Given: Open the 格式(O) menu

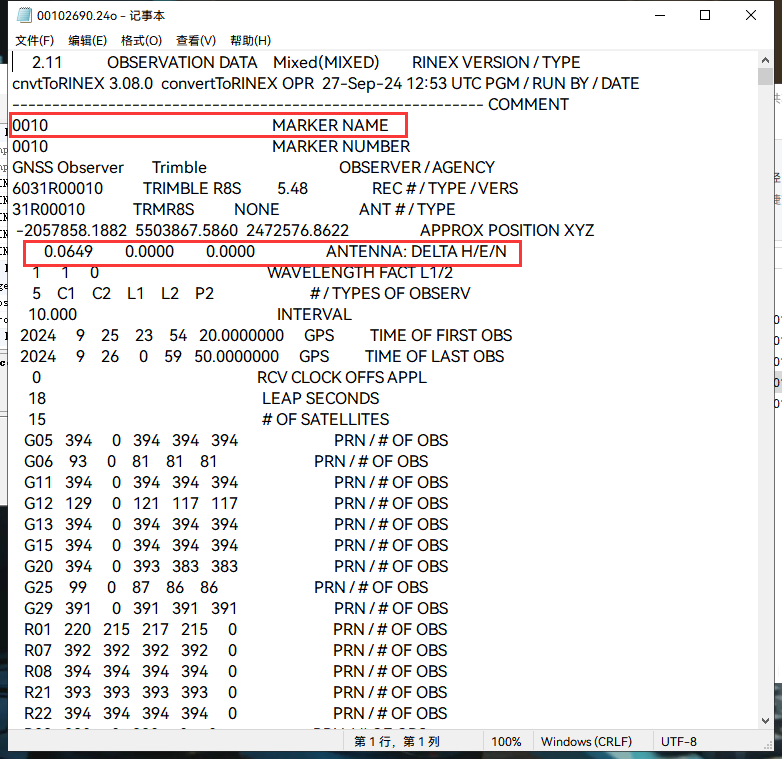Looking at the screenshot, I should tap(141, 40).
